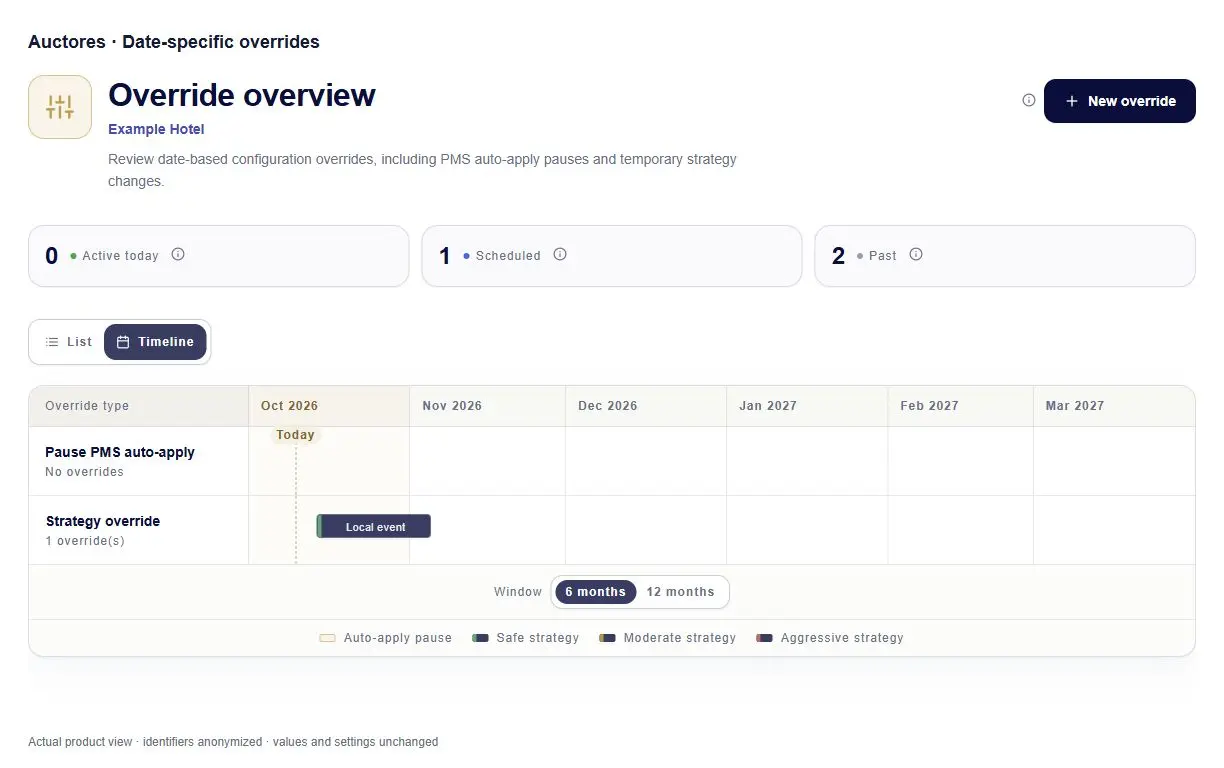The height and width of the screenshot is (768, 1224).
Task: Click the Active today count card
Action: point(219,256)
